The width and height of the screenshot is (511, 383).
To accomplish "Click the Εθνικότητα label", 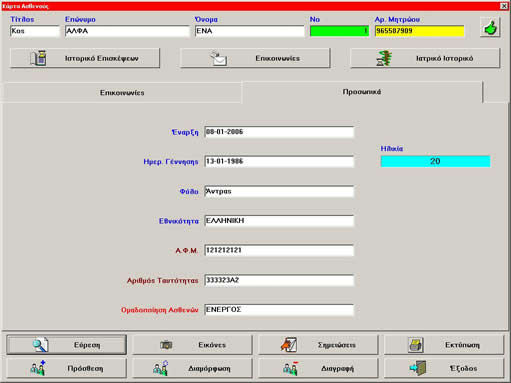I will (179, 221).
